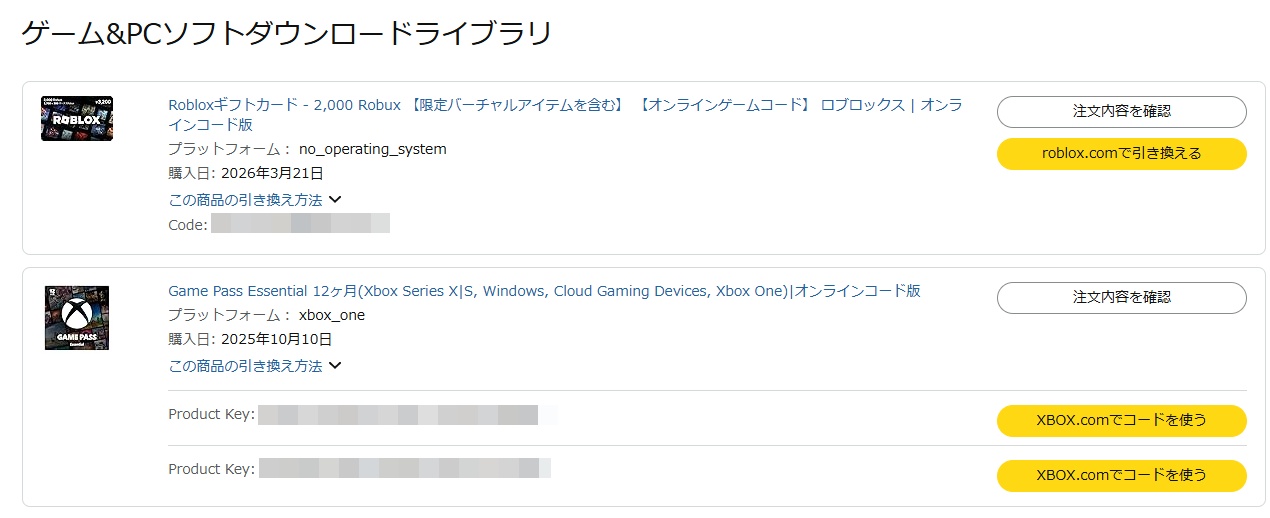Open the Robloxギフトカード 2,000 Robux product link
Image resolution: width=1270 pixels, height=518 pixels.
tap(565, 114)
